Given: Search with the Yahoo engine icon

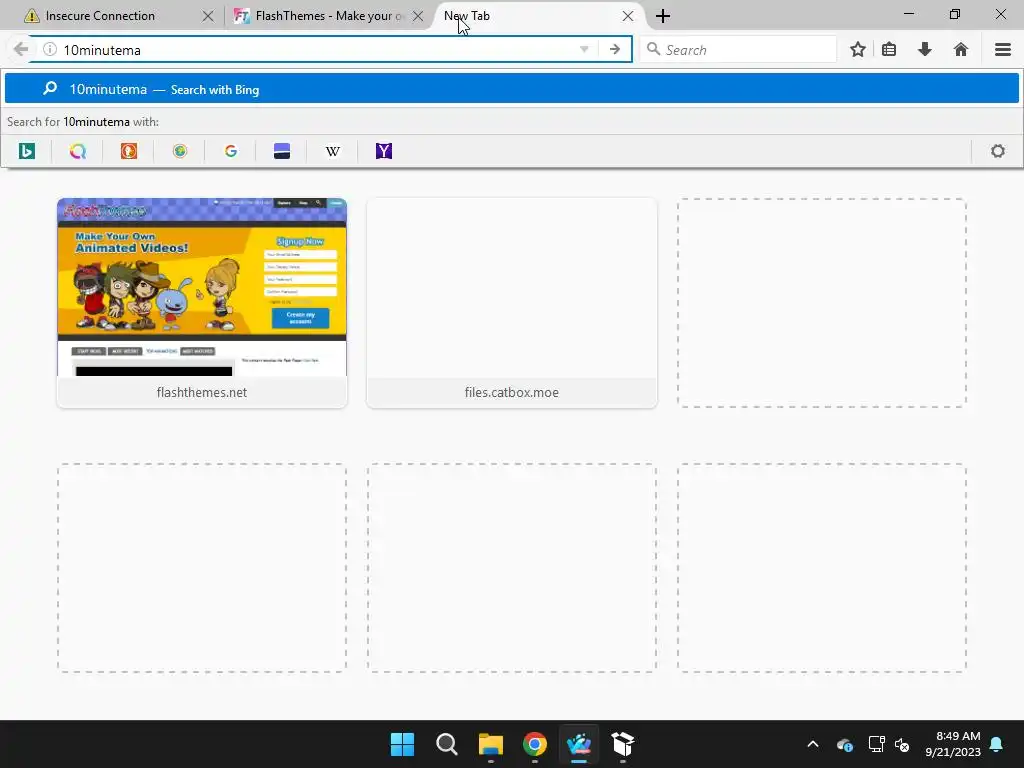Looking at the screenshot, I should [x=384, y=152].
